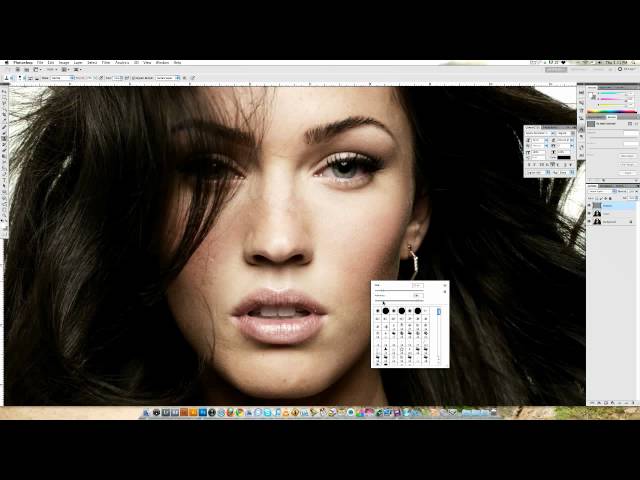The image size is (640, 480).
Task: Open the Filter menu
Action: [106, 62]
